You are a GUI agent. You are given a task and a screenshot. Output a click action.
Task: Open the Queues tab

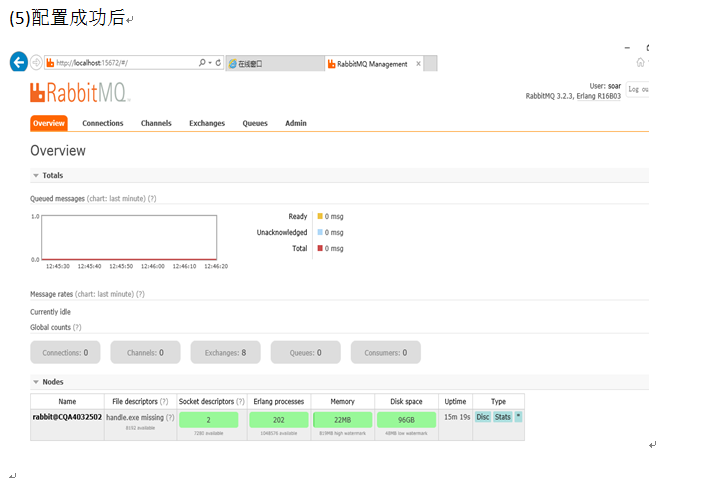pos(255,123)
